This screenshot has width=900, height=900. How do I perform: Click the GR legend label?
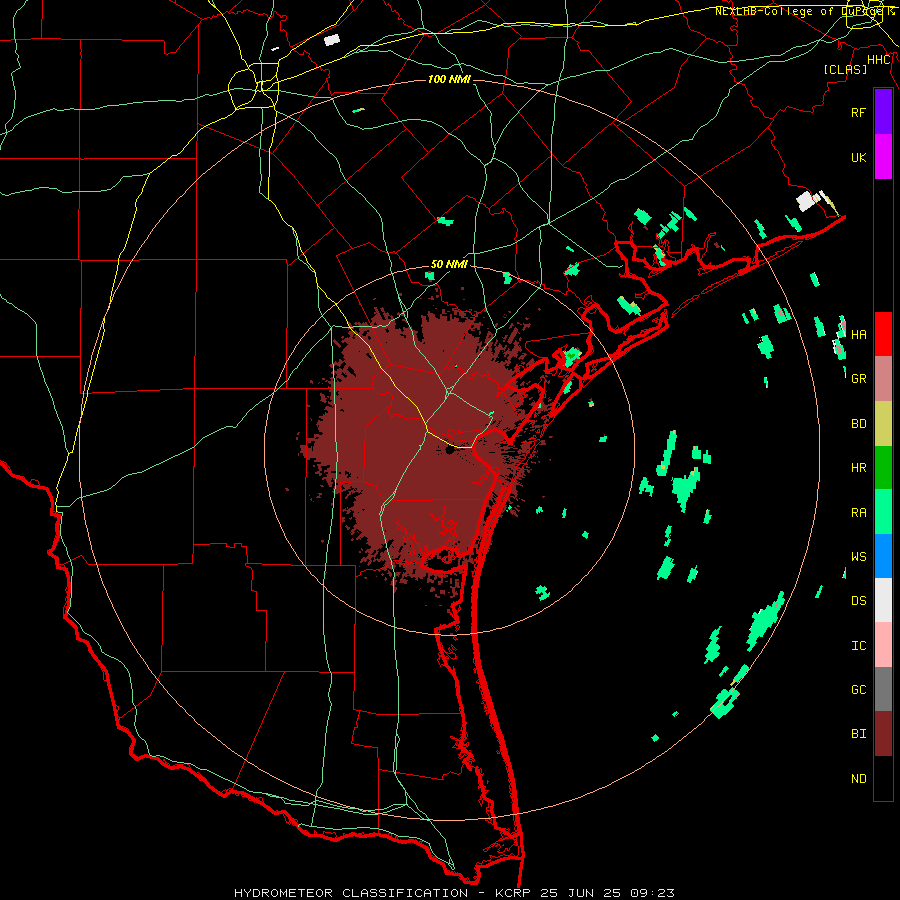[x=859, y=379]
